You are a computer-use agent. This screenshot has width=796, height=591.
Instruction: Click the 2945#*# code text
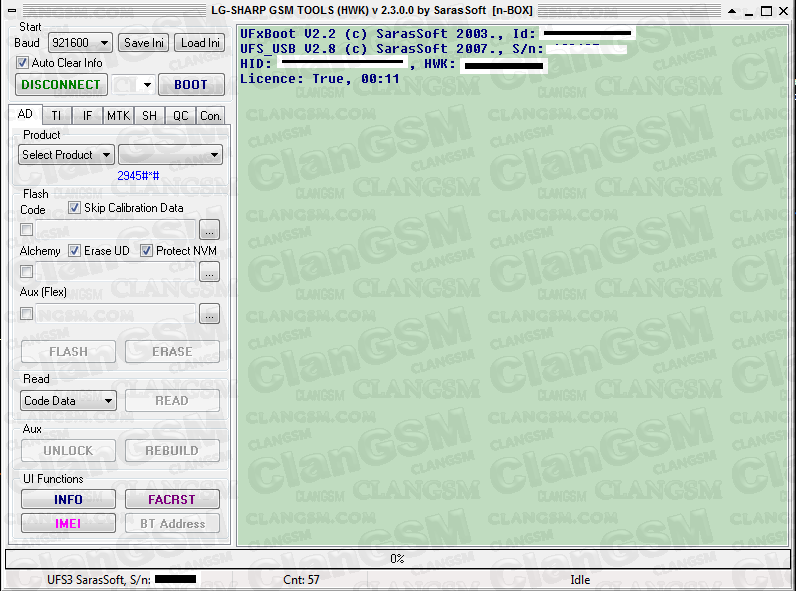pyautogui.click(x=138, y=176)
